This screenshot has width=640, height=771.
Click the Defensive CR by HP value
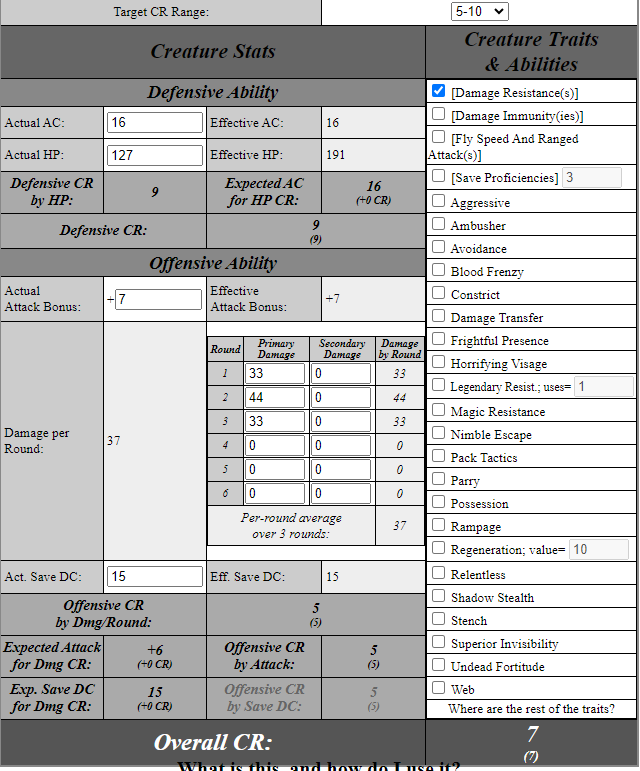click(155, 192)
